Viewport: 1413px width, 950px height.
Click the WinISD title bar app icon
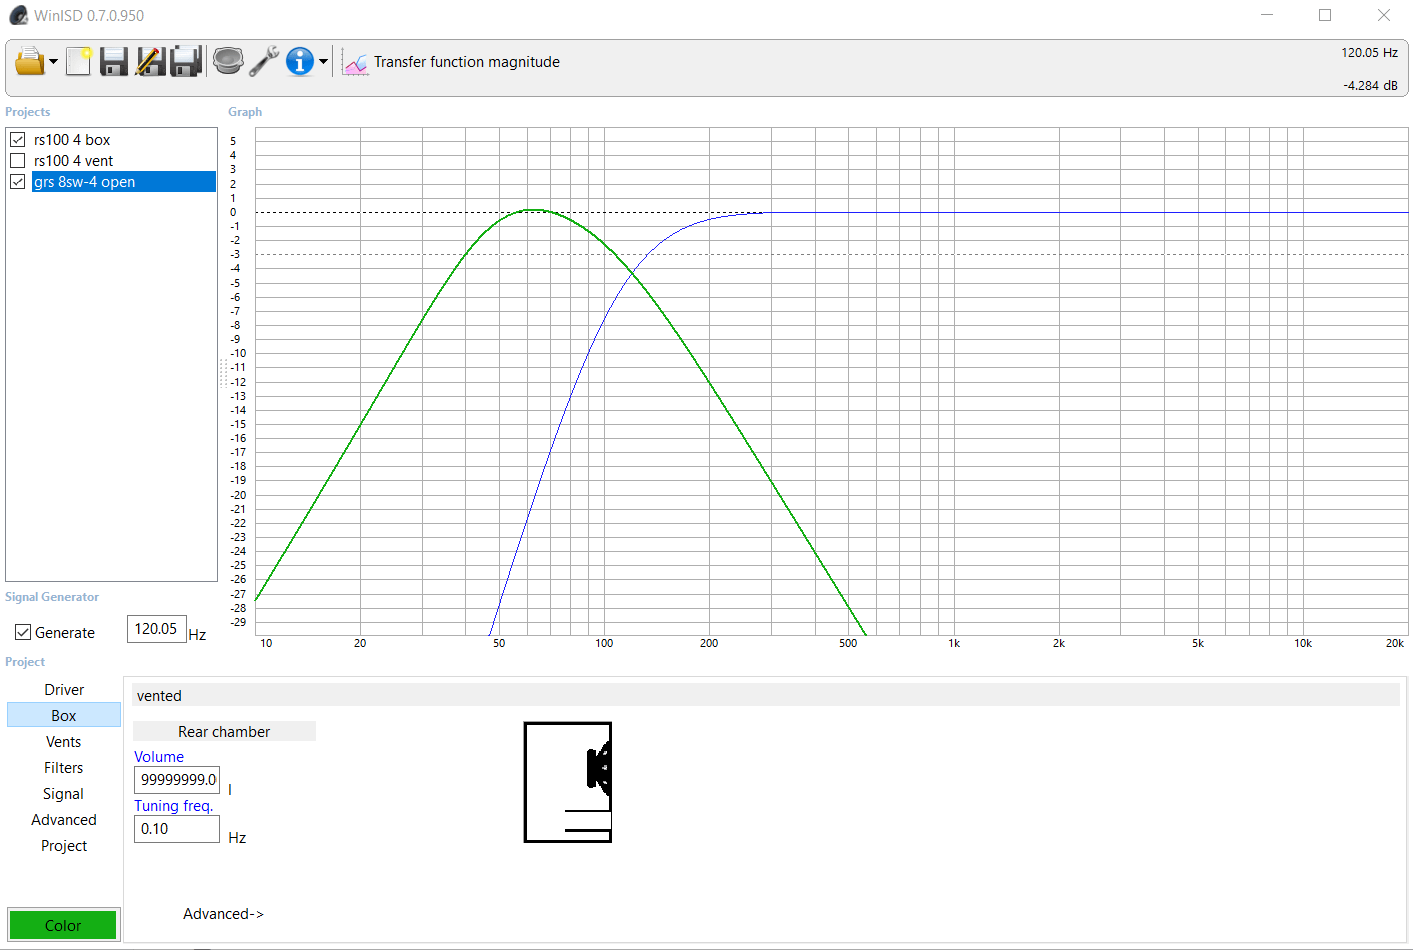pyautogui.click(x=18, y=15)
